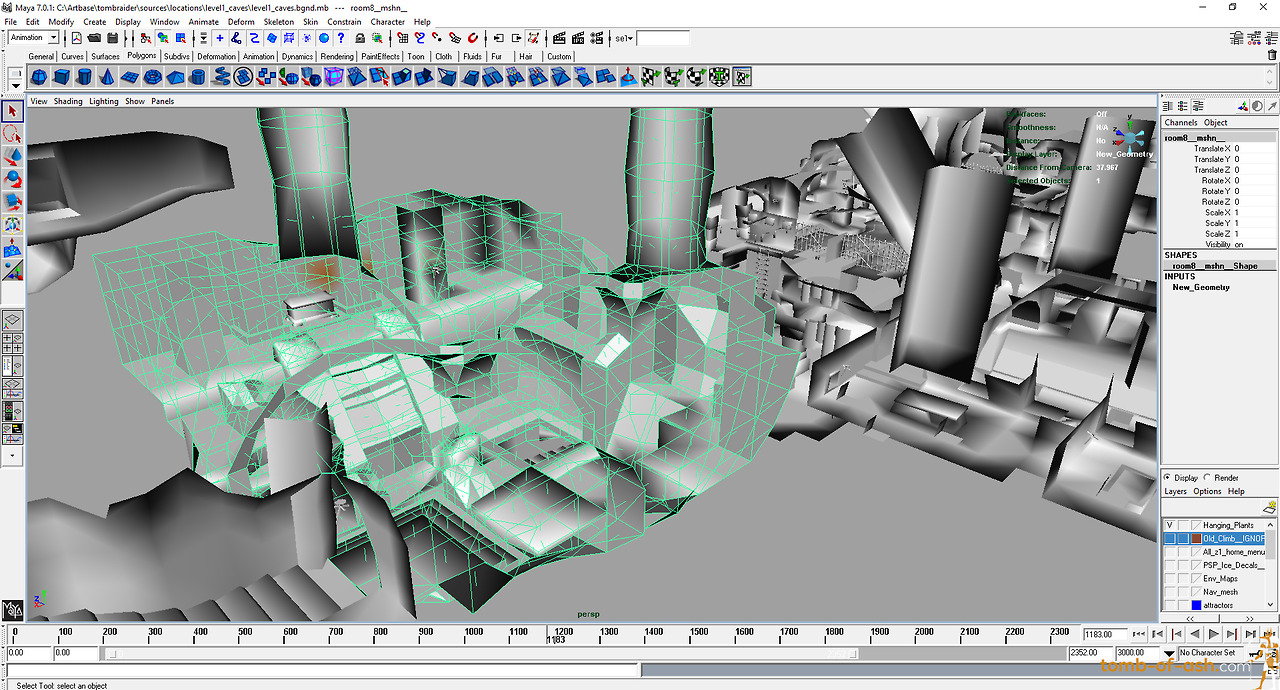Click the open scene folder icon
The height and width of the screenshot is (690, 1280).
coord(92,38)
